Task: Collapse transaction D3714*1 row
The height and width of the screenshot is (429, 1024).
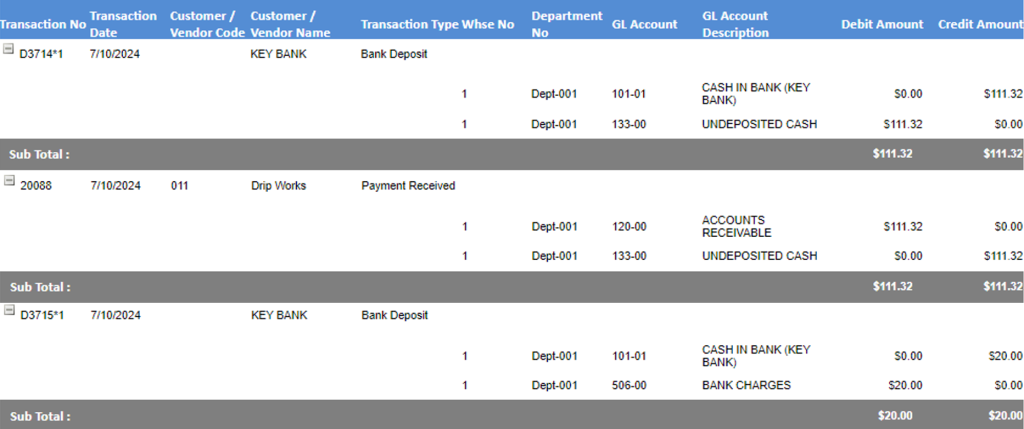Action: pos(8,49)
